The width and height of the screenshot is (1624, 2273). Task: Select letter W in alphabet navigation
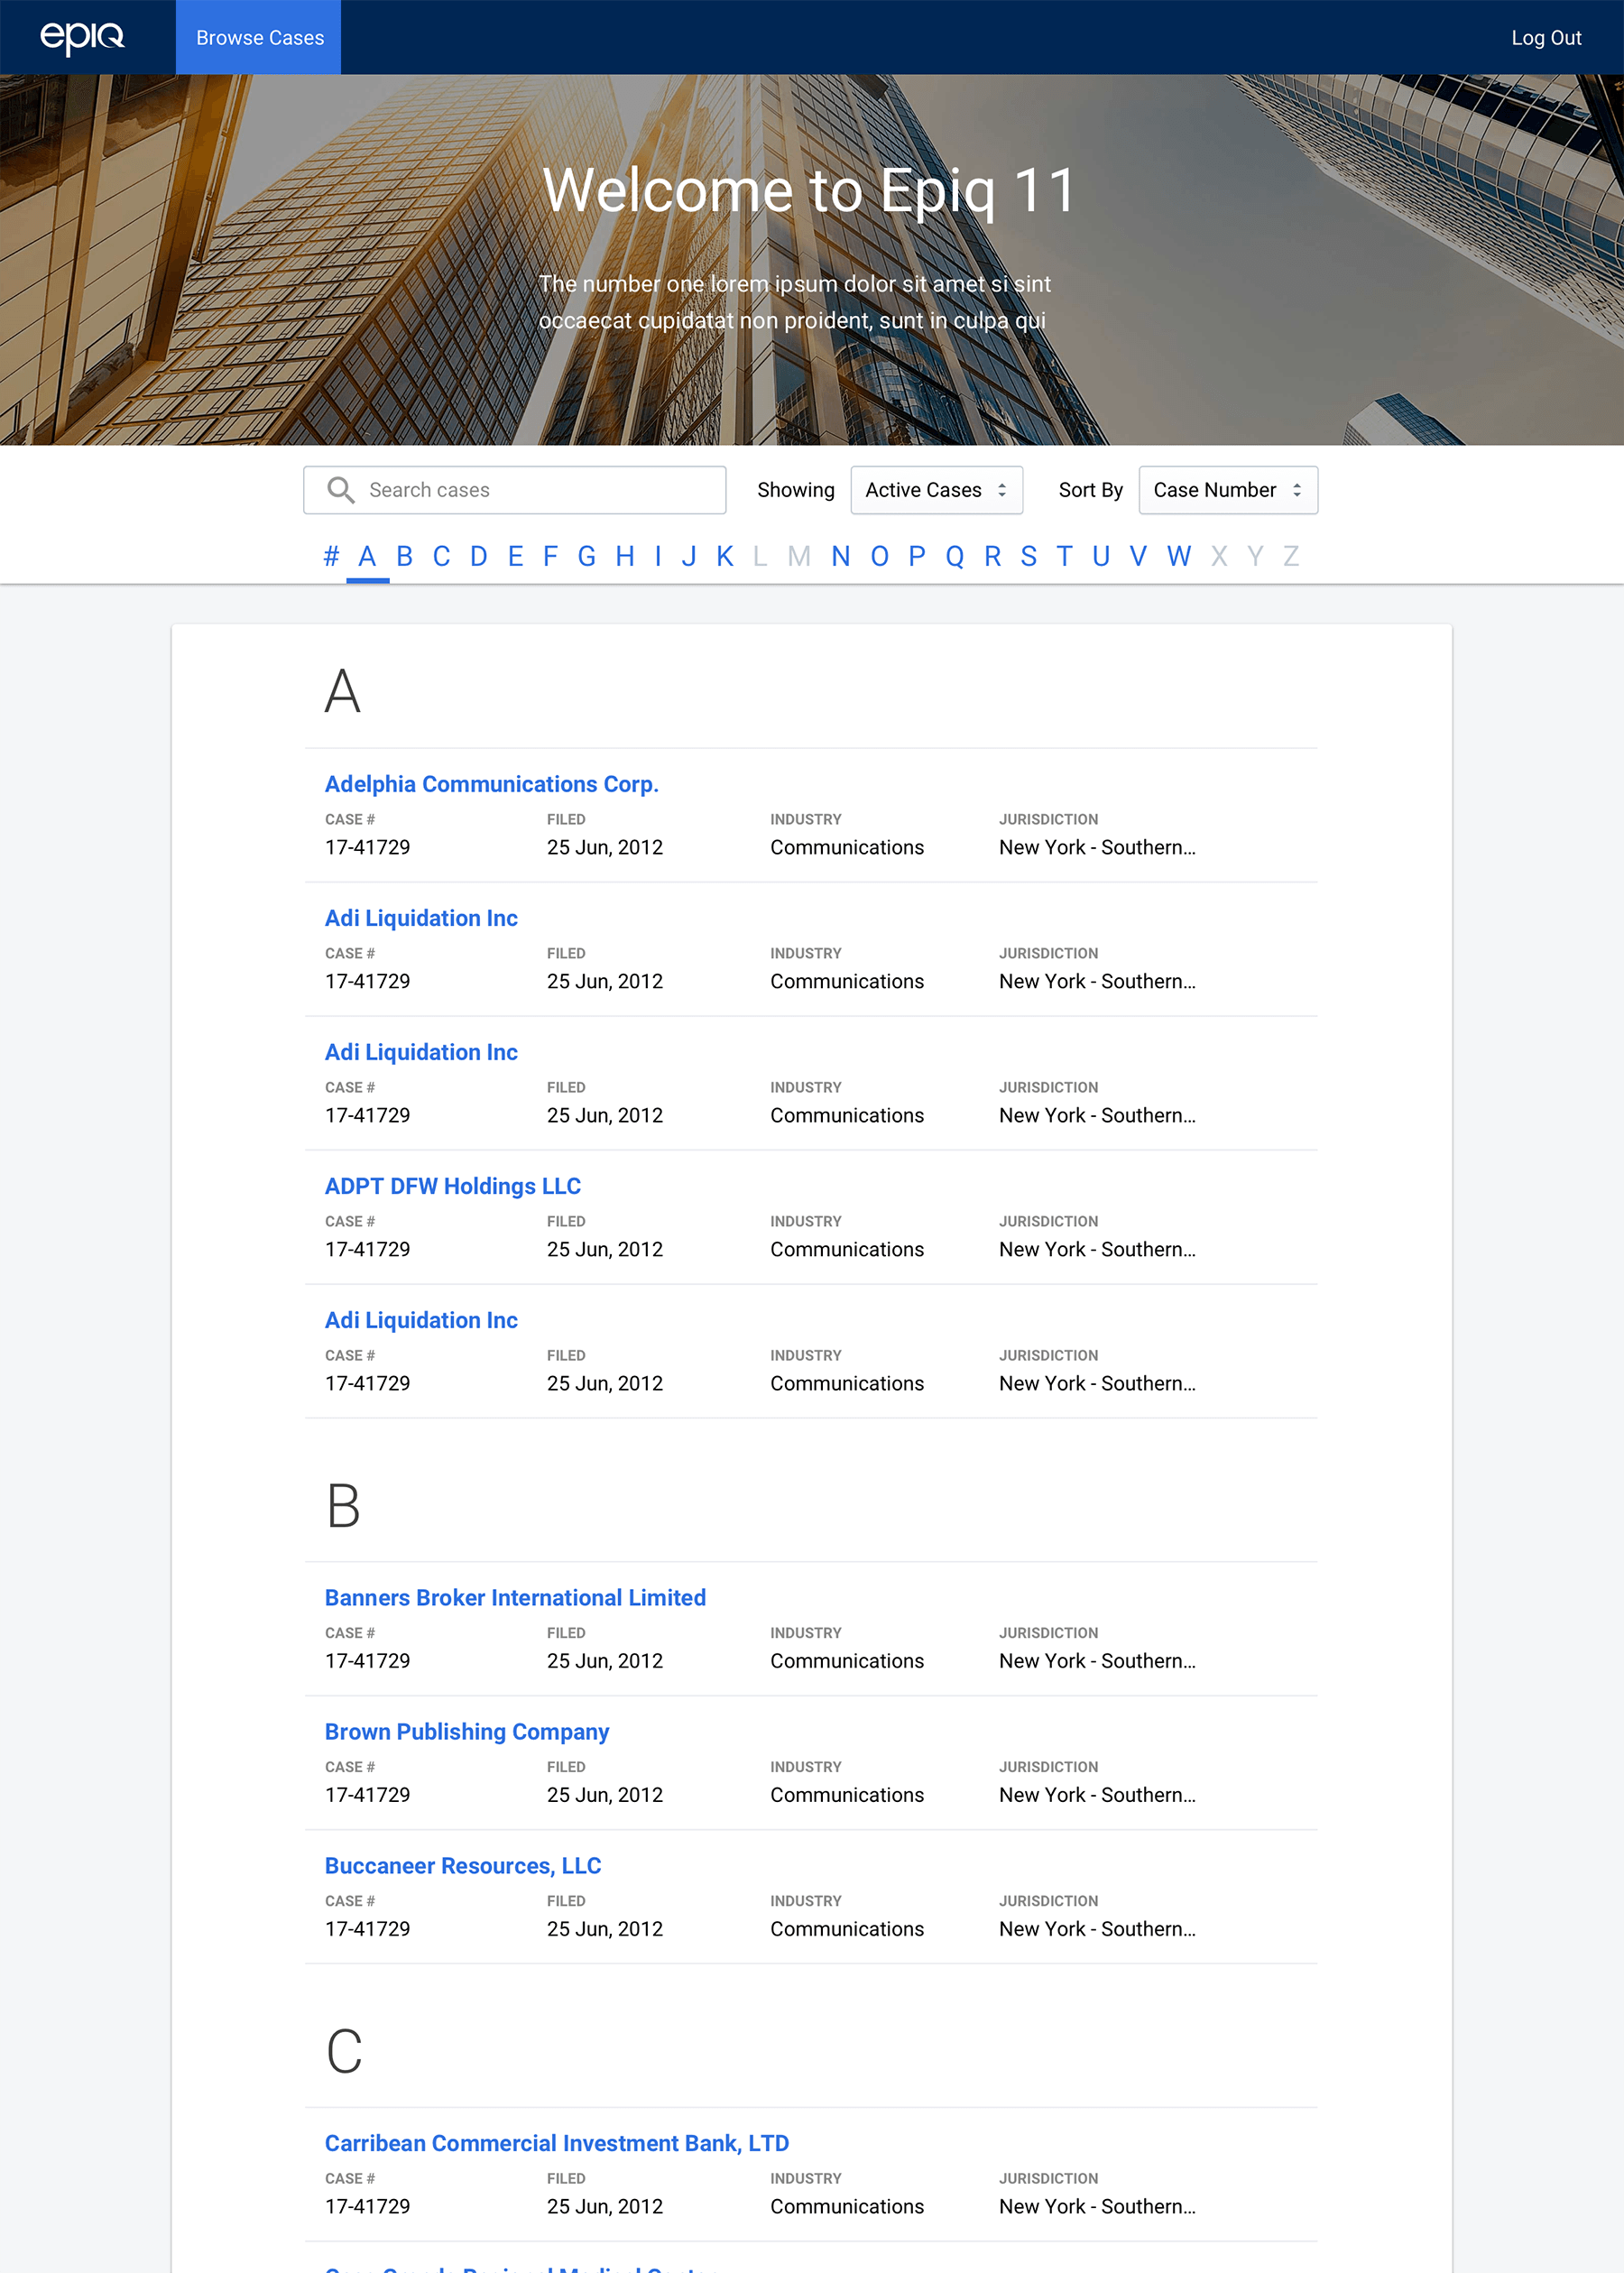coord(1178,556)
